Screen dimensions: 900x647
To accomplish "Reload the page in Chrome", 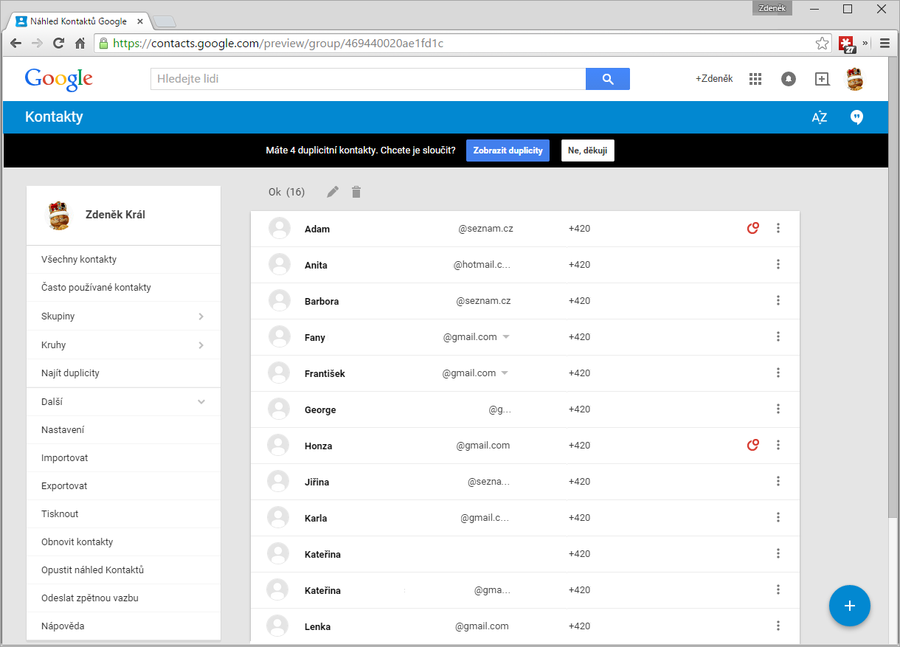I will coord(59,43).
